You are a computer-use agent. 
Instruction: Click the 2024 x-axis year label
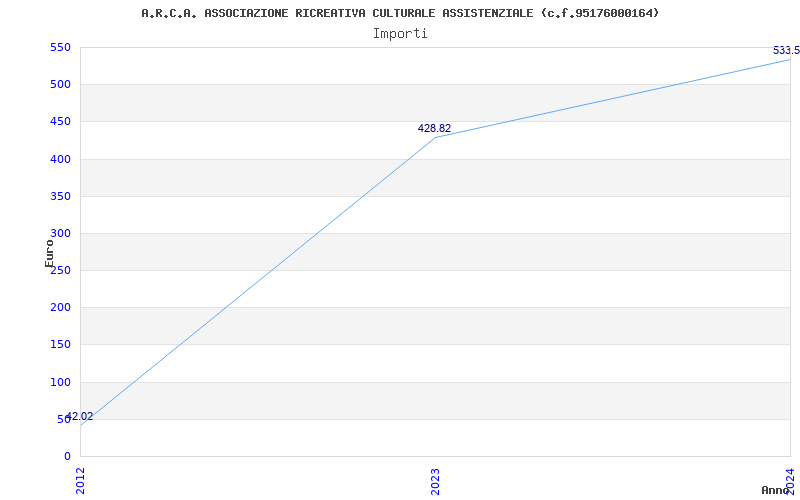point(790,480)
